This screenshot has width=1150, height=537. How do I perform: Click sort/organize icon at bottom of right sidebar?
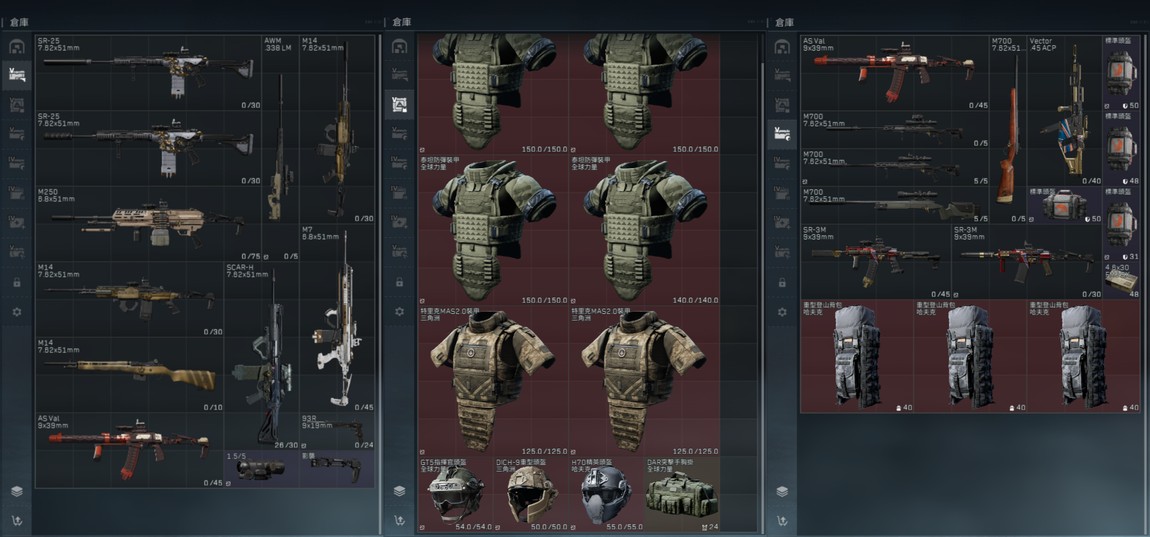[x=782, y=520]
